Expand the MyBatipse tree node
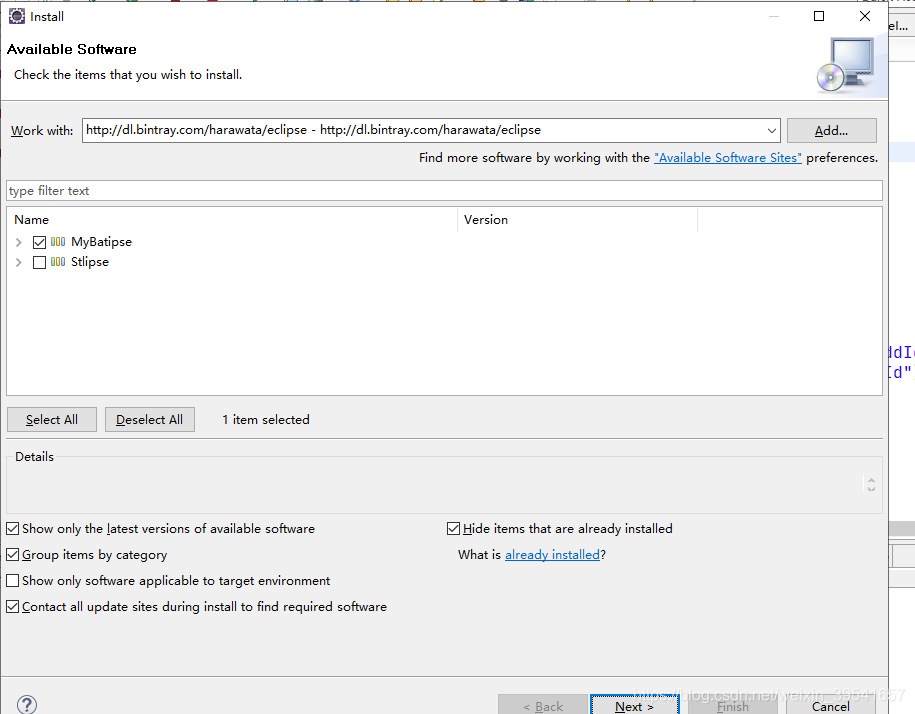Image resolution: width=915 pixels, height=714 pixels. [19, 242]
